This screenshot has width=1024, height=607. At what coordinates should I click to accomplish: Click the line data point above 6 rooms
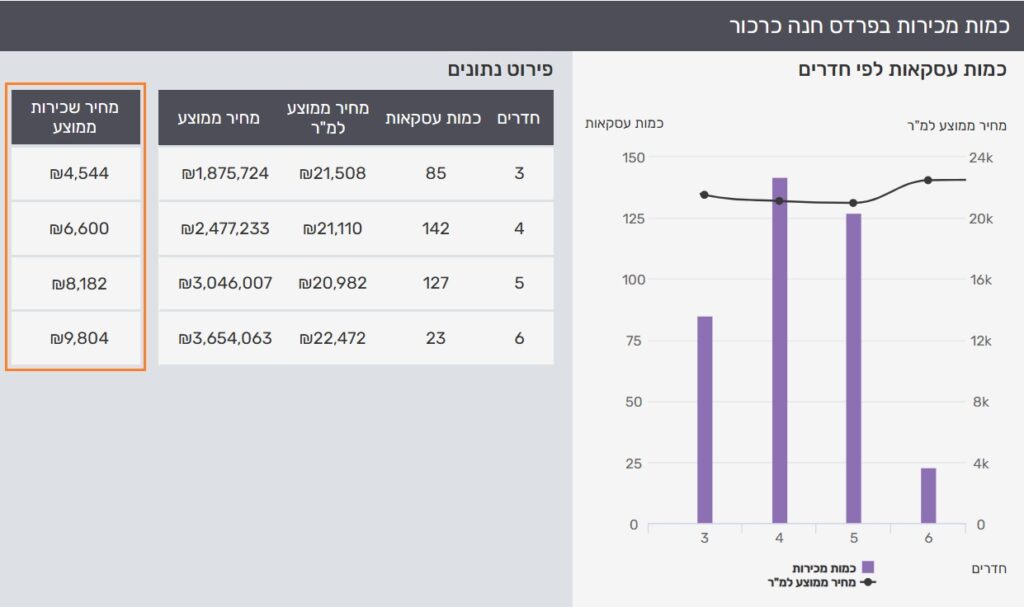pos(928,180)
